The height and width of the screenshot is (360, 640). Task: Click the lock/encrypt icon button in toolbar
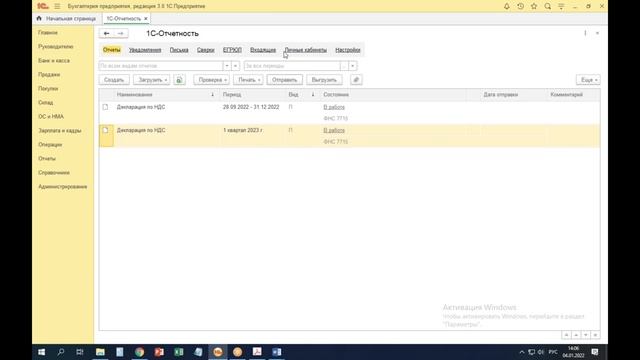pos(179,80)
